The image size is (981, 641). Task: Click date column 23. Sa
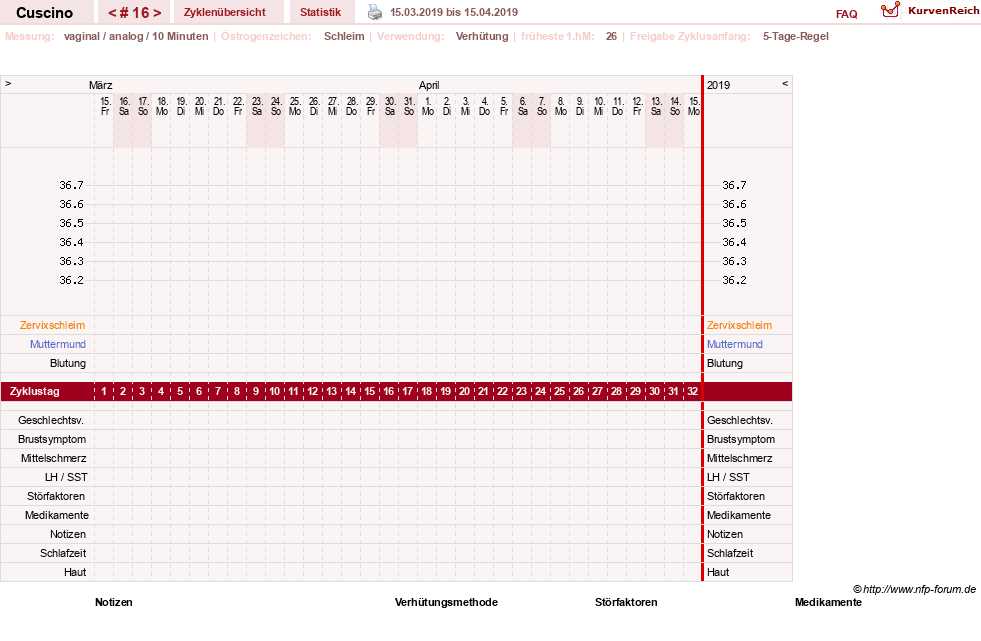pyautogui.click(x=257, y=106)
